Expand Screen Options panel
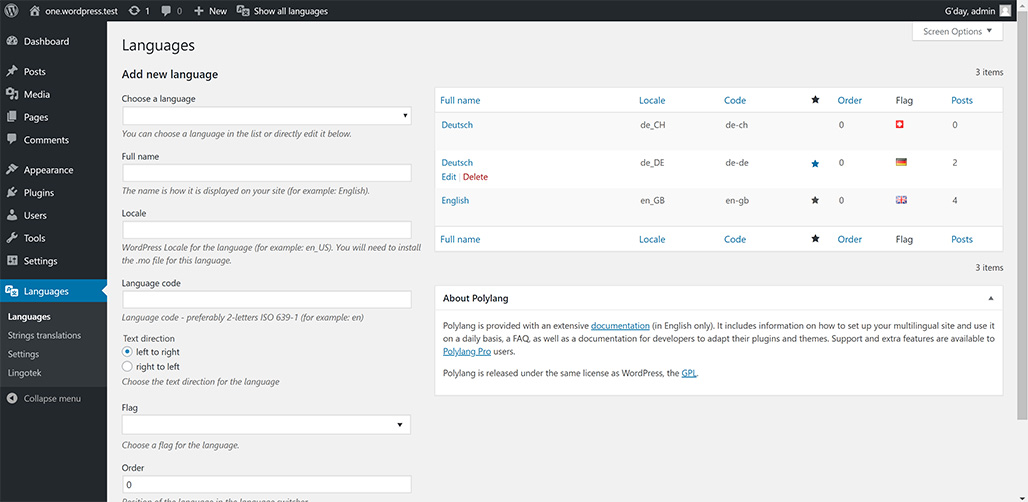Screen dimensions: 1028x502 coord(957,31)
